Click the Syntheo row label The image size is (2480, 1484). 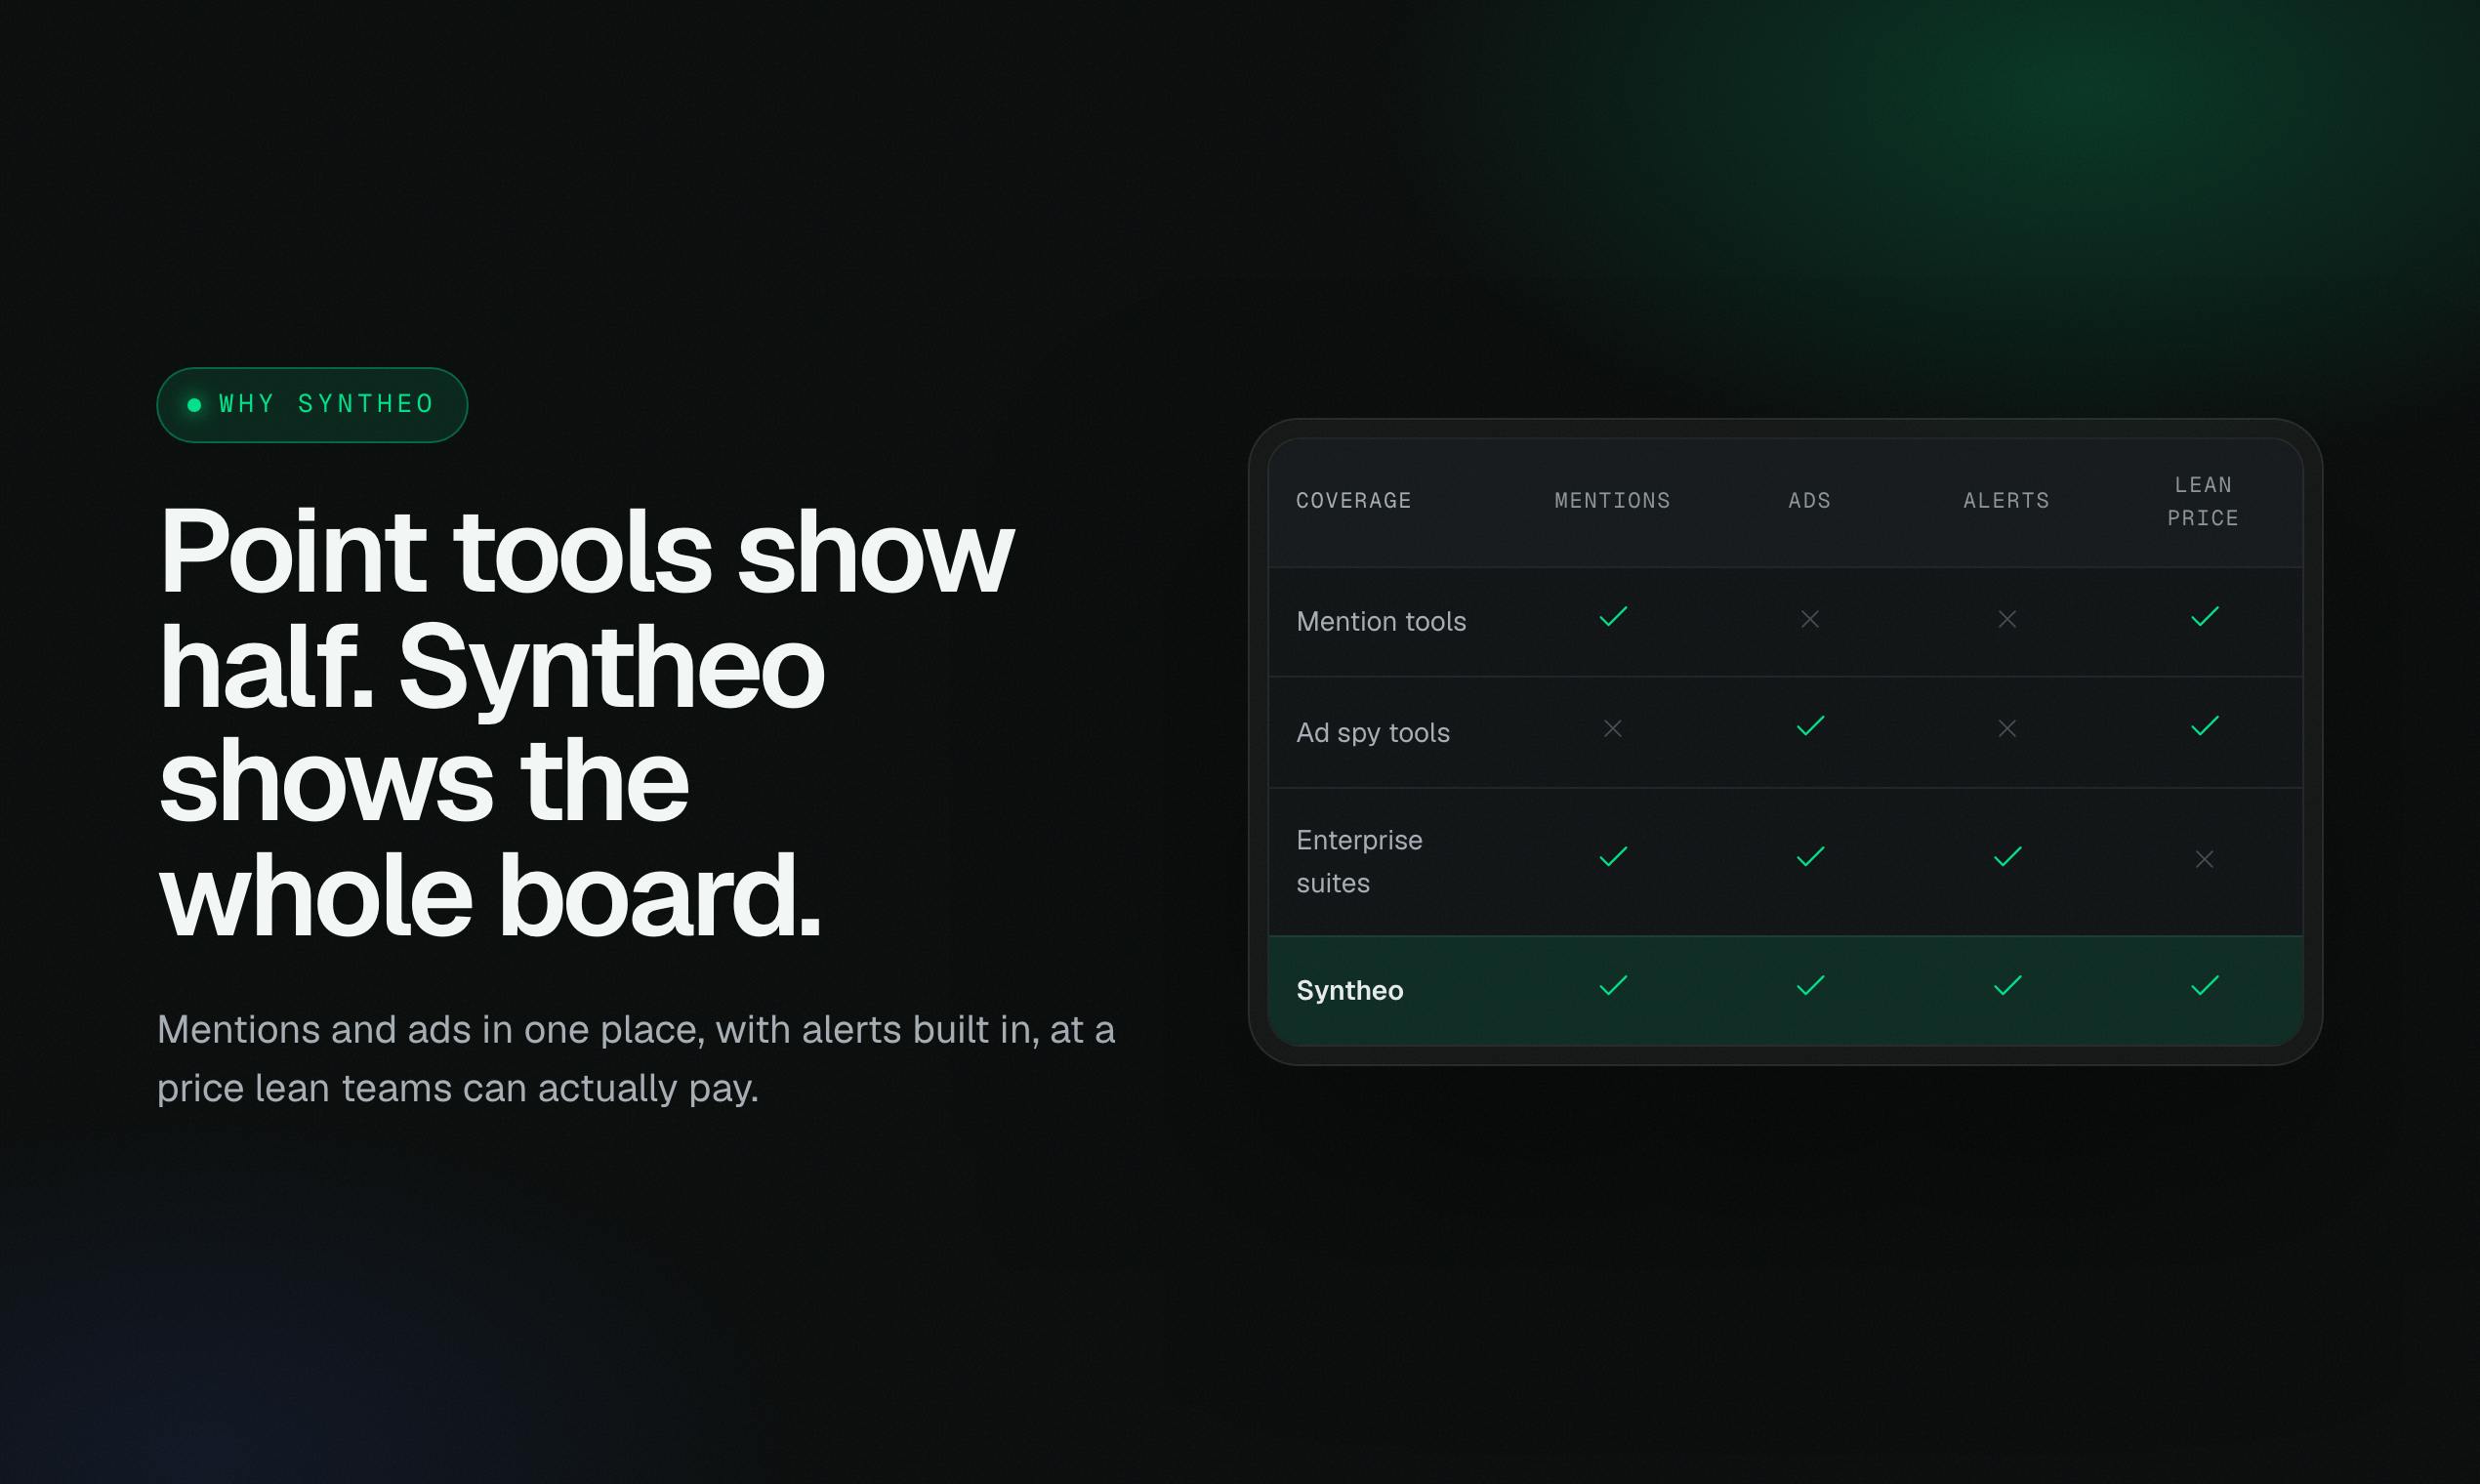click(1350, 990)
